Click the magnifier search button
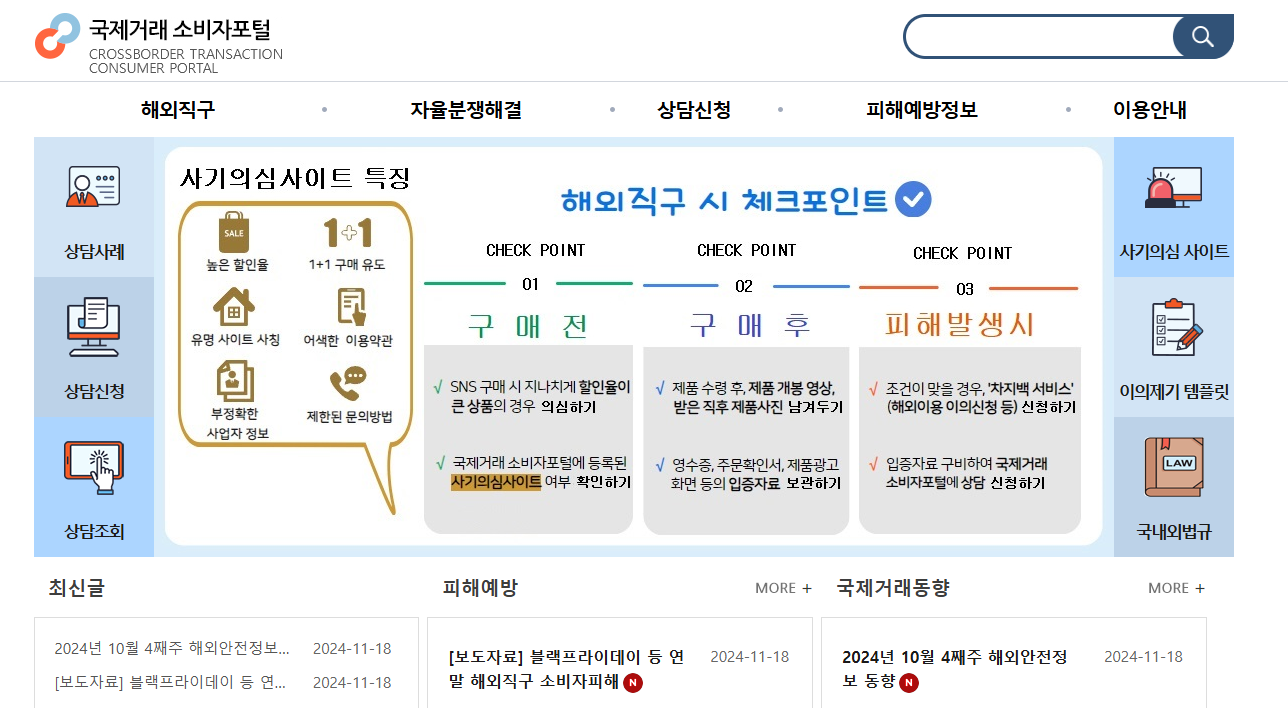 pyautogui.click(x=1203, y=37)
